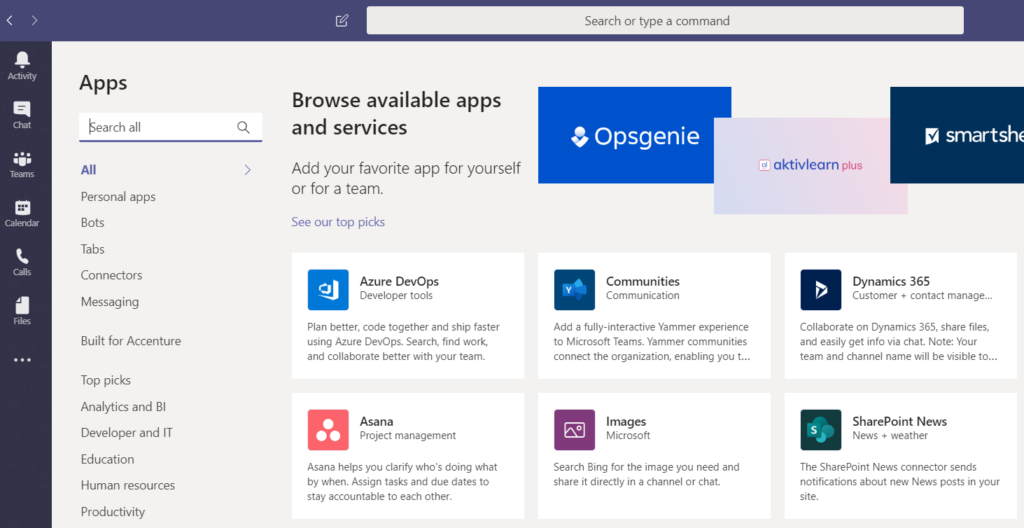Go to the Teams icon
Screen dimensions: 1024x528
coord(22,159)
